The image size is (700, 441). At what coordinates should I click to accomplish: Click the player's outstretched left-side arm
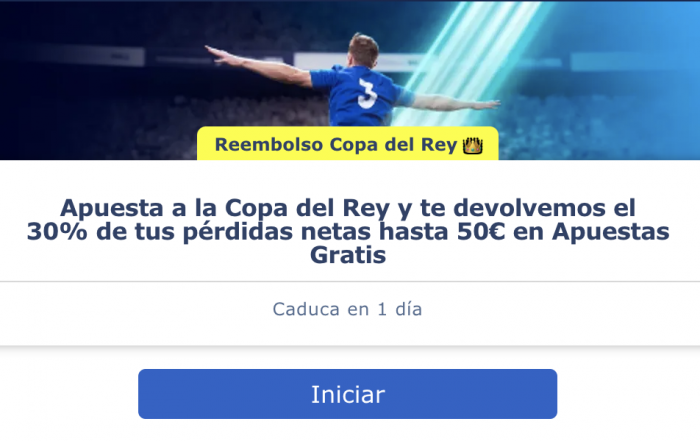pyautogui.click(x=259, y=66)
